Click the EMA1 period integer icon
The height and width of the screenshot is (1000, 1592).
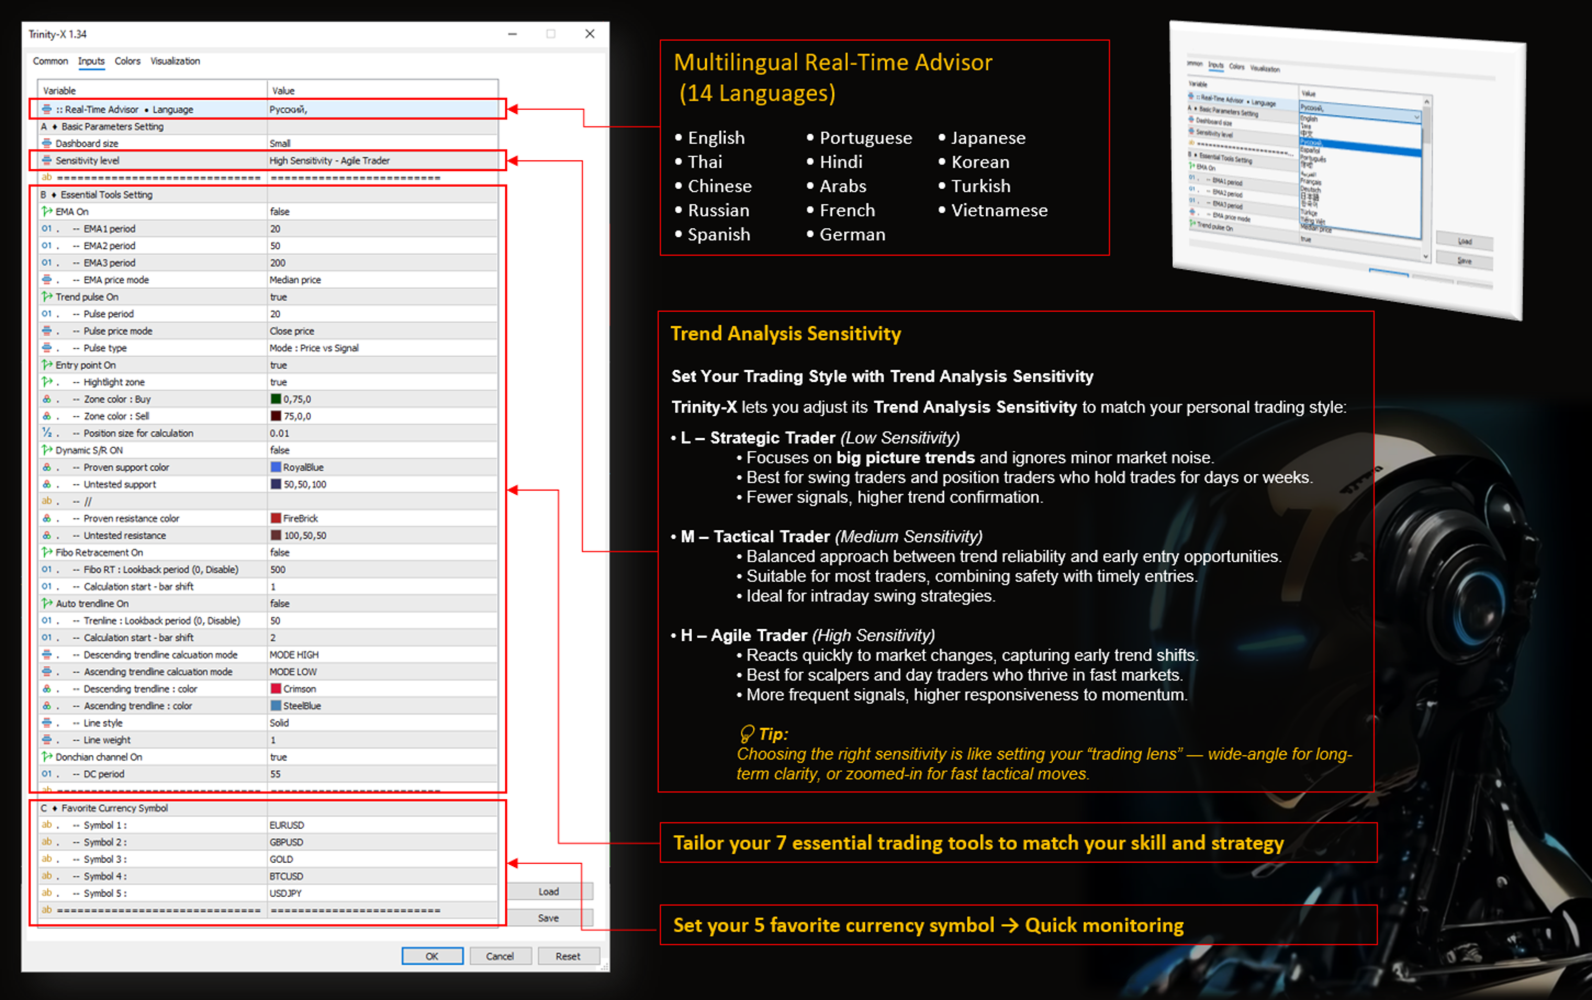[47, 229]
